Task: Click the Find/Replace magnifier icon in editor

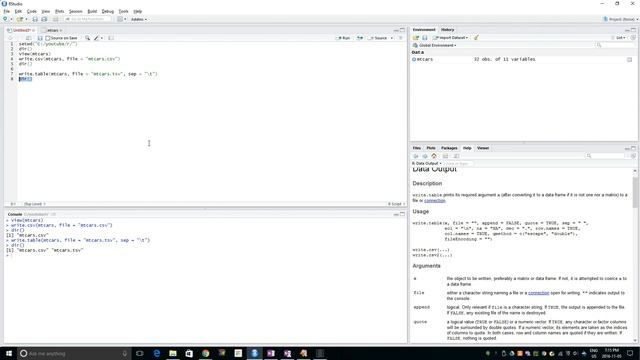Action: tap(87, 38)
